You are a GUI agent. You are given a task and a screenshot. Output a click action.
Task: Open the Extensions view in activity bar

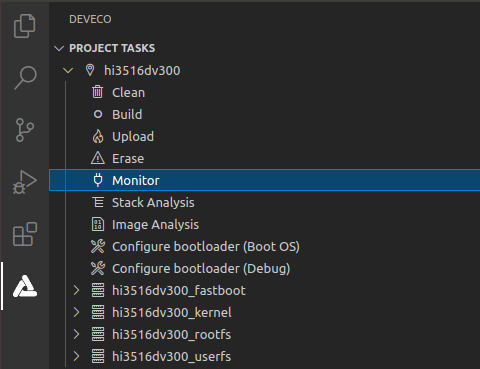(25, 234)
